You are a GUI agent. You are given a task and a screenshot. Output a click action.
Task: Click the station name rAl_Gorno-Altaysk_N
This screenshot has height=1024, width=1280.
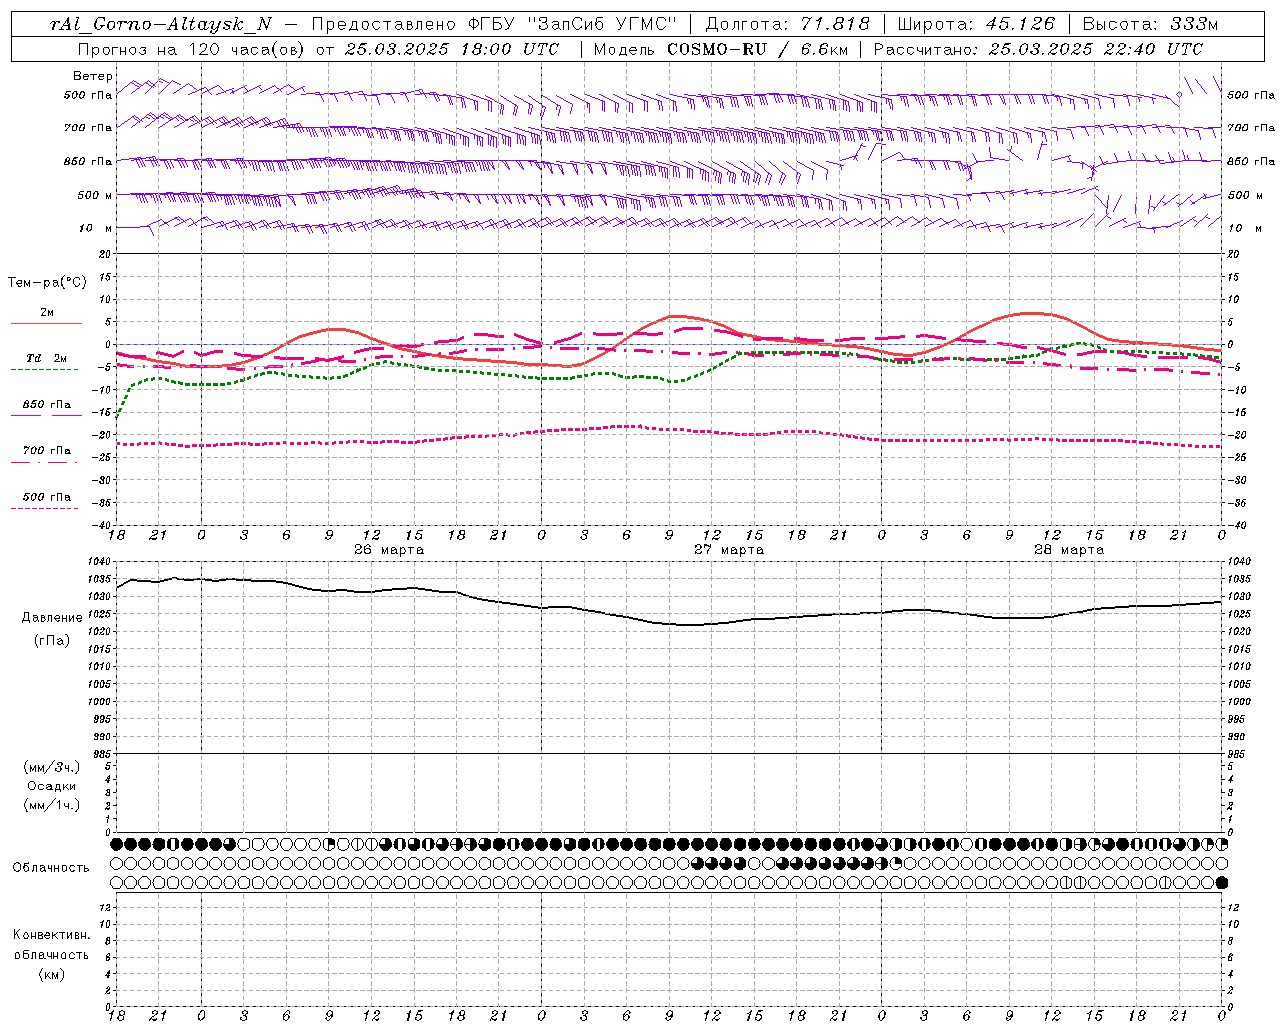point(160,24)
